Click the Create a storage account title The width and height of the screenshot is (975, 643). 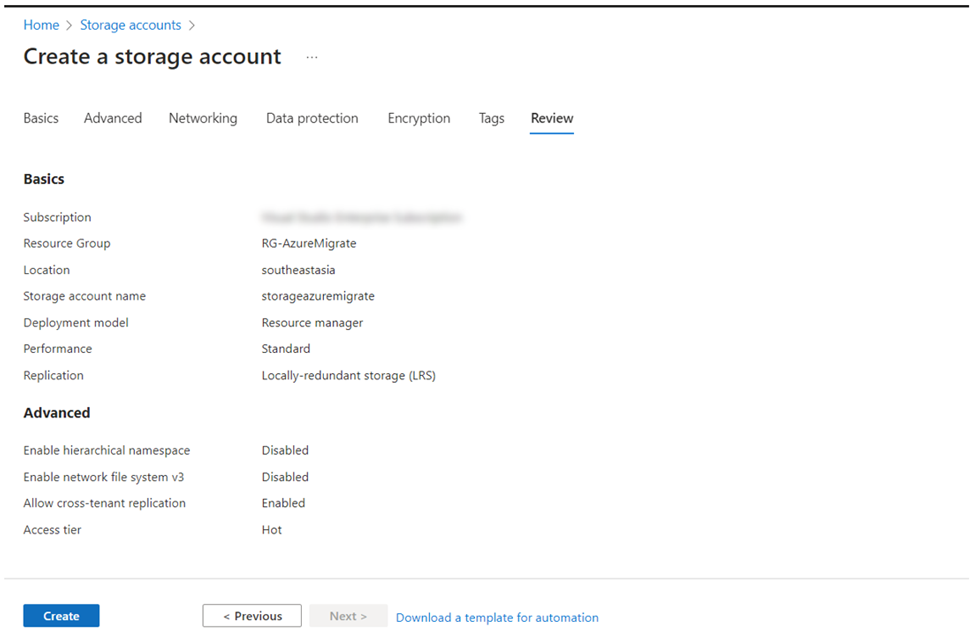tap(152, 57)
